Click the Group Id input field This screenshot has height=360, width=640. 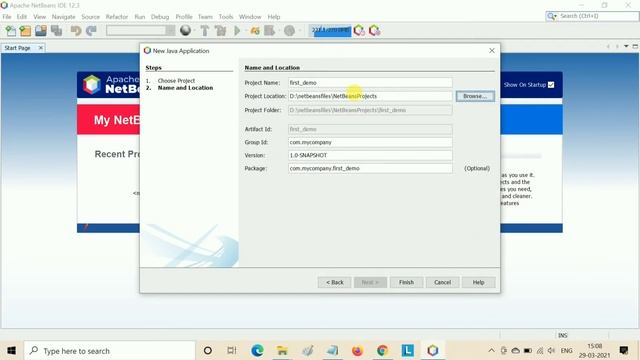[370, 142]
